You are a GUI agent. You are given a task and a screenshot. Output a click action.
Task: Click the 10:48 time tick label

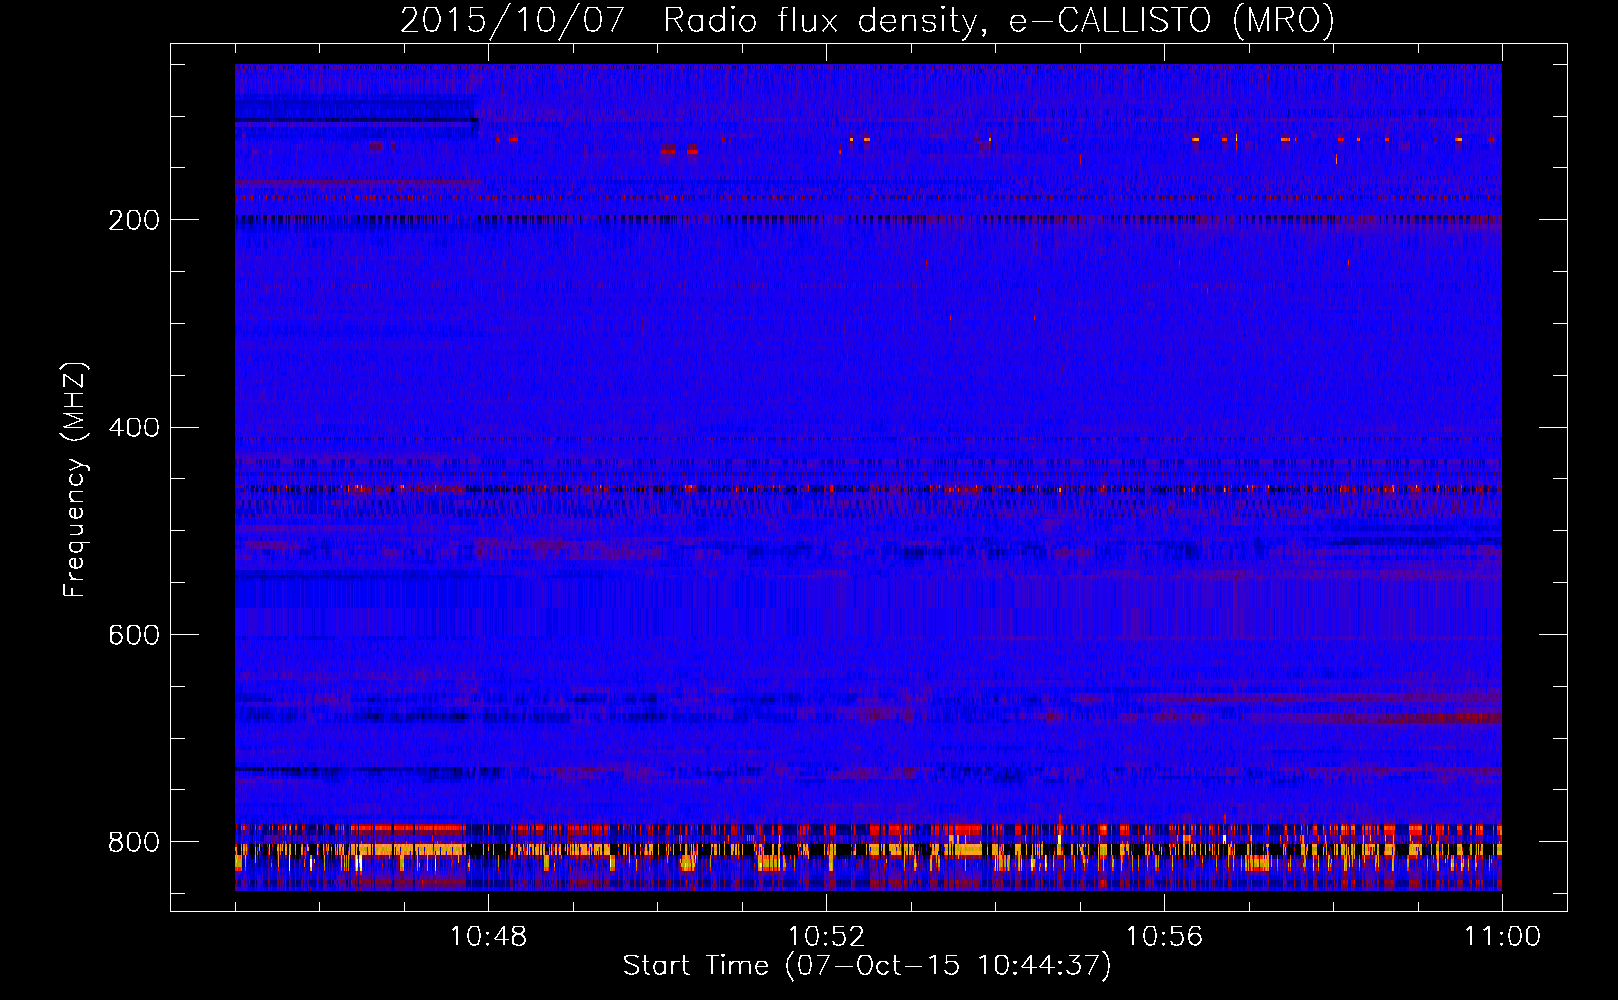pos(488,937)
